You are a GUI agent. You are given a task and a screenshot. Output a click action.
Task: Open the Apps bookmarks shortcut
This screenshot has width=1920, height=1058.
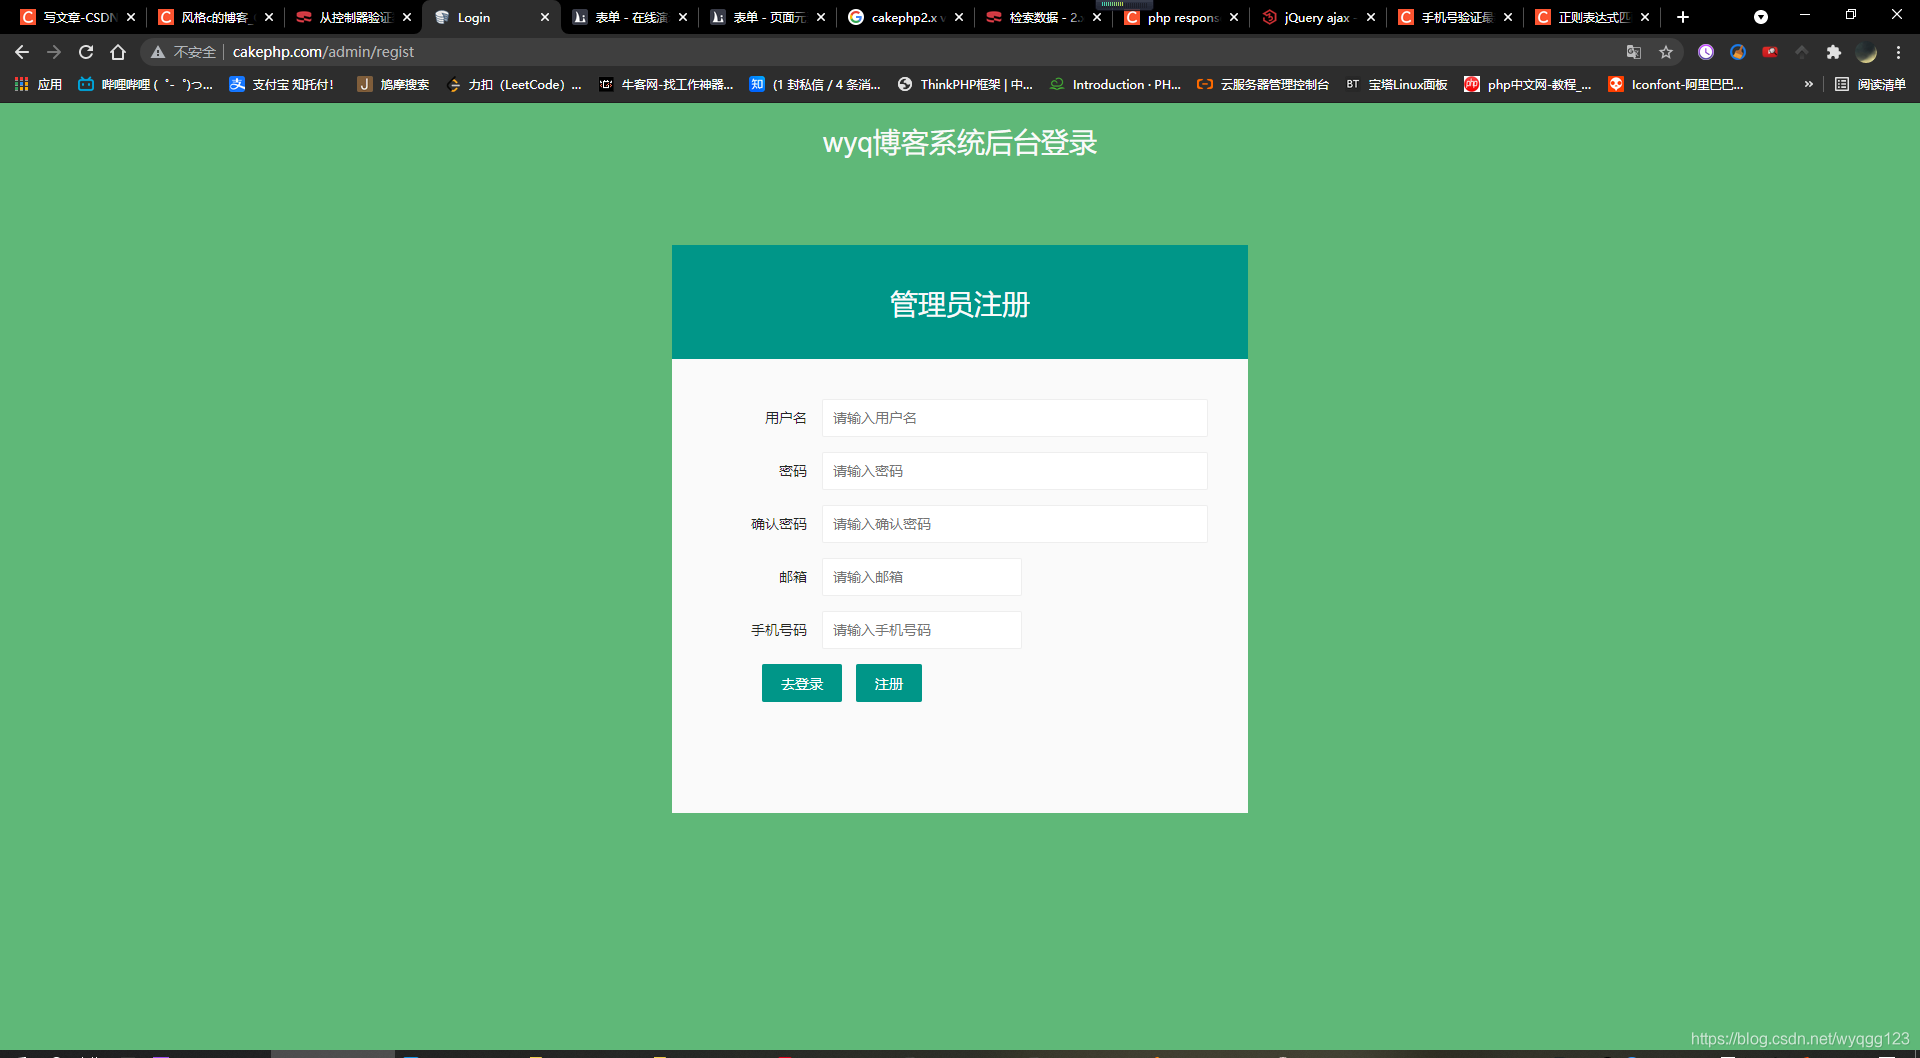click(38, 85)
